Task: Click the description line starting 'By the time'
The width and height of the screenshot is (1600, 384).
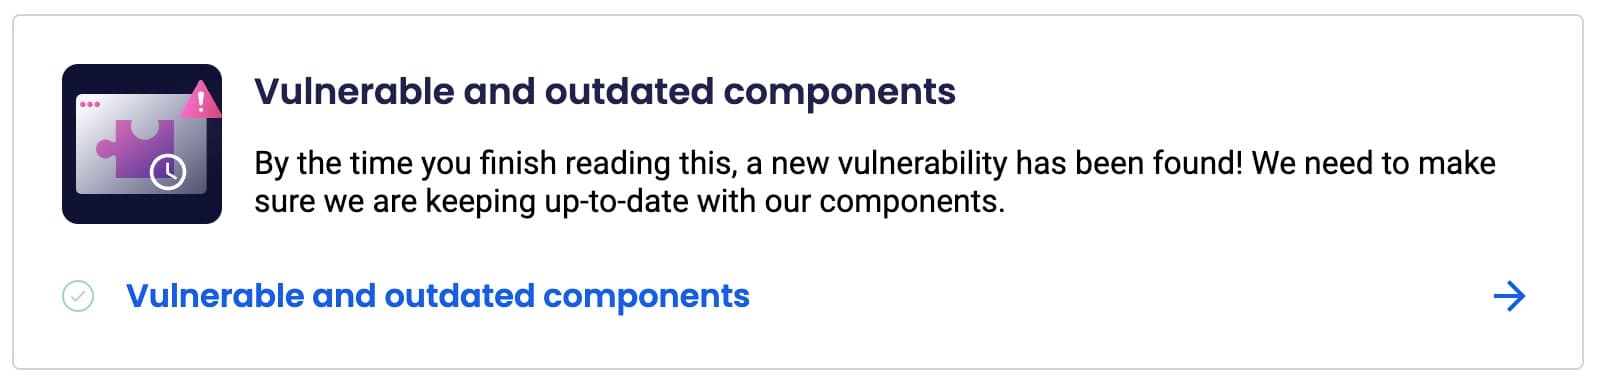Action: 875,163
